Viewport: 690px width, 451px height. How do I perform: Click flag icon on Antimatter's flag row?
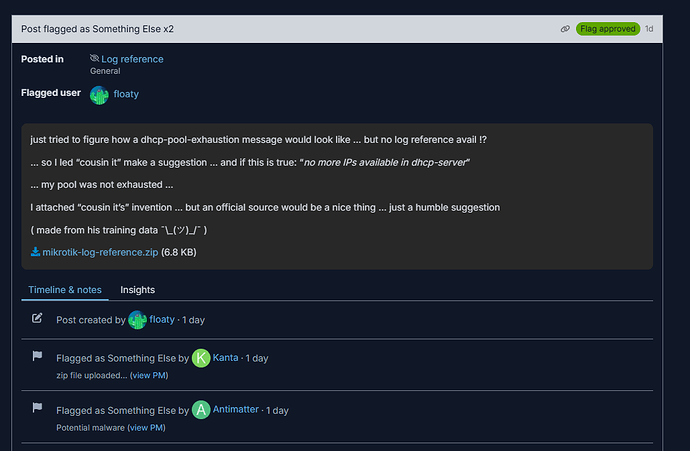point(37,407)
